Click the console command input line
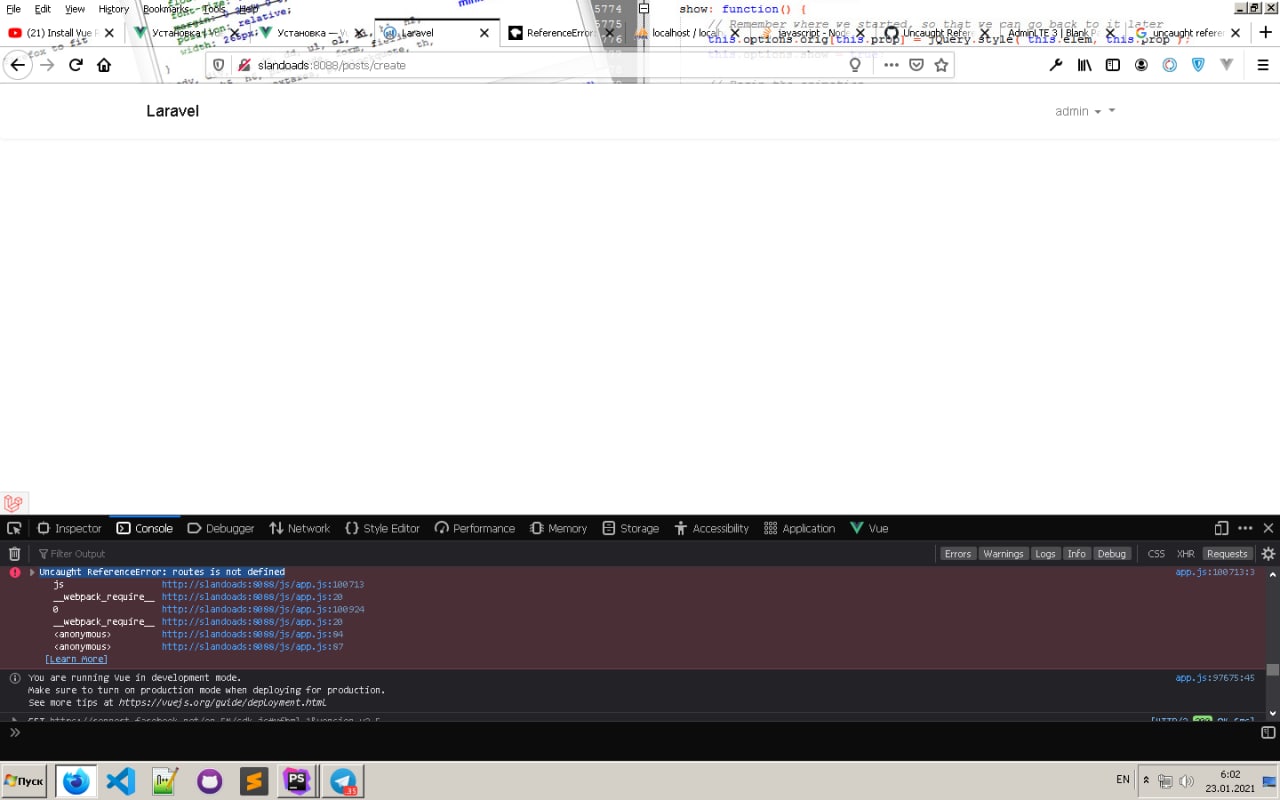The width and height of the screenshot is (1280, 800). pos(640,733)
